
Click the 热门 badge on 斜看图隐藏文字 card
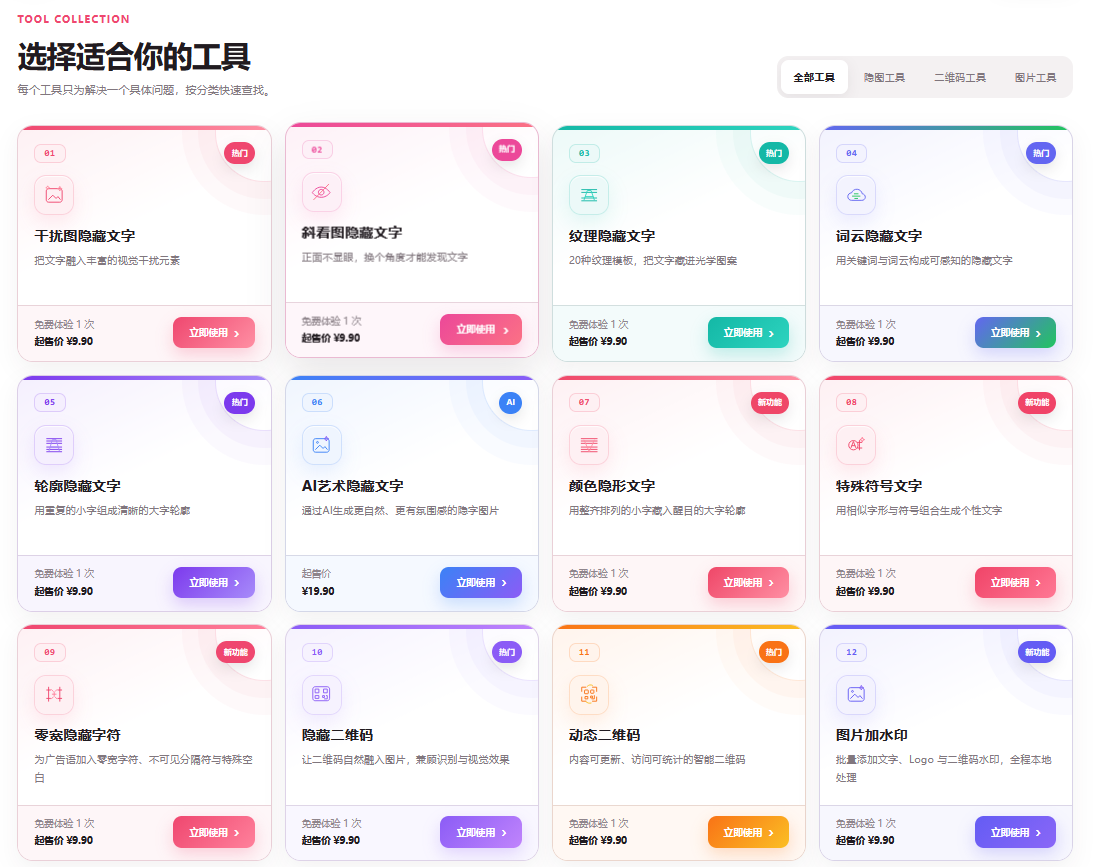pos(507,149)
